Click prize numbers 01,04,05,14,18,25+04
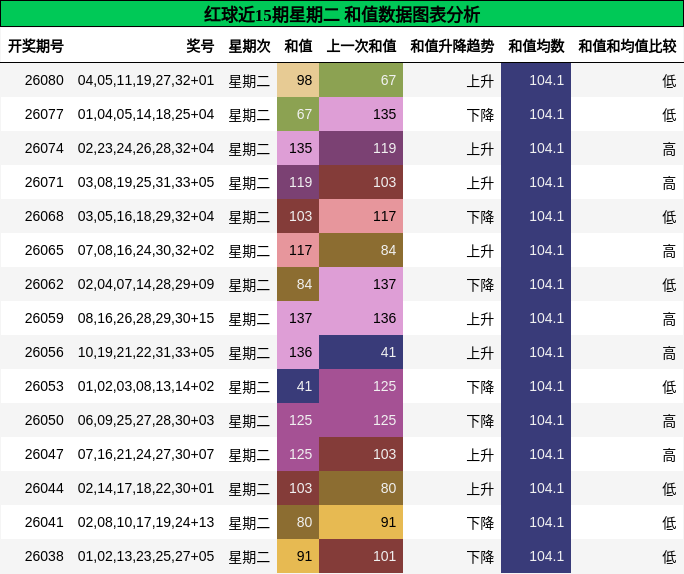 click(146, 114)
